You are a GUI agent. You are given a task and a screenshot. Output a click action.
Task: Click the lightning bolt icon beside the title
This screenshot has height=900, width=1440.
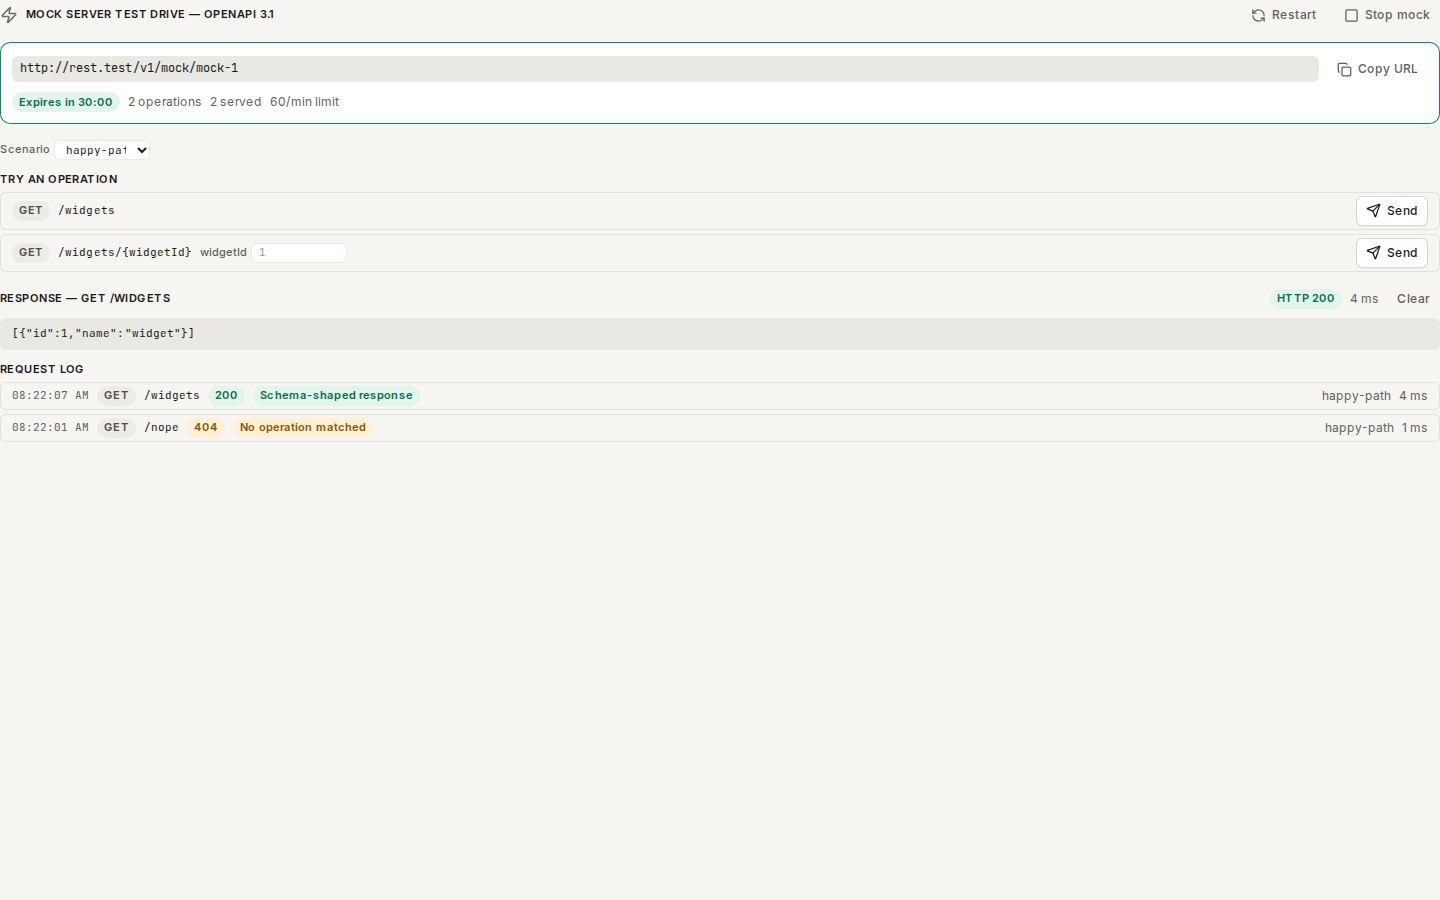pos(9,15)
